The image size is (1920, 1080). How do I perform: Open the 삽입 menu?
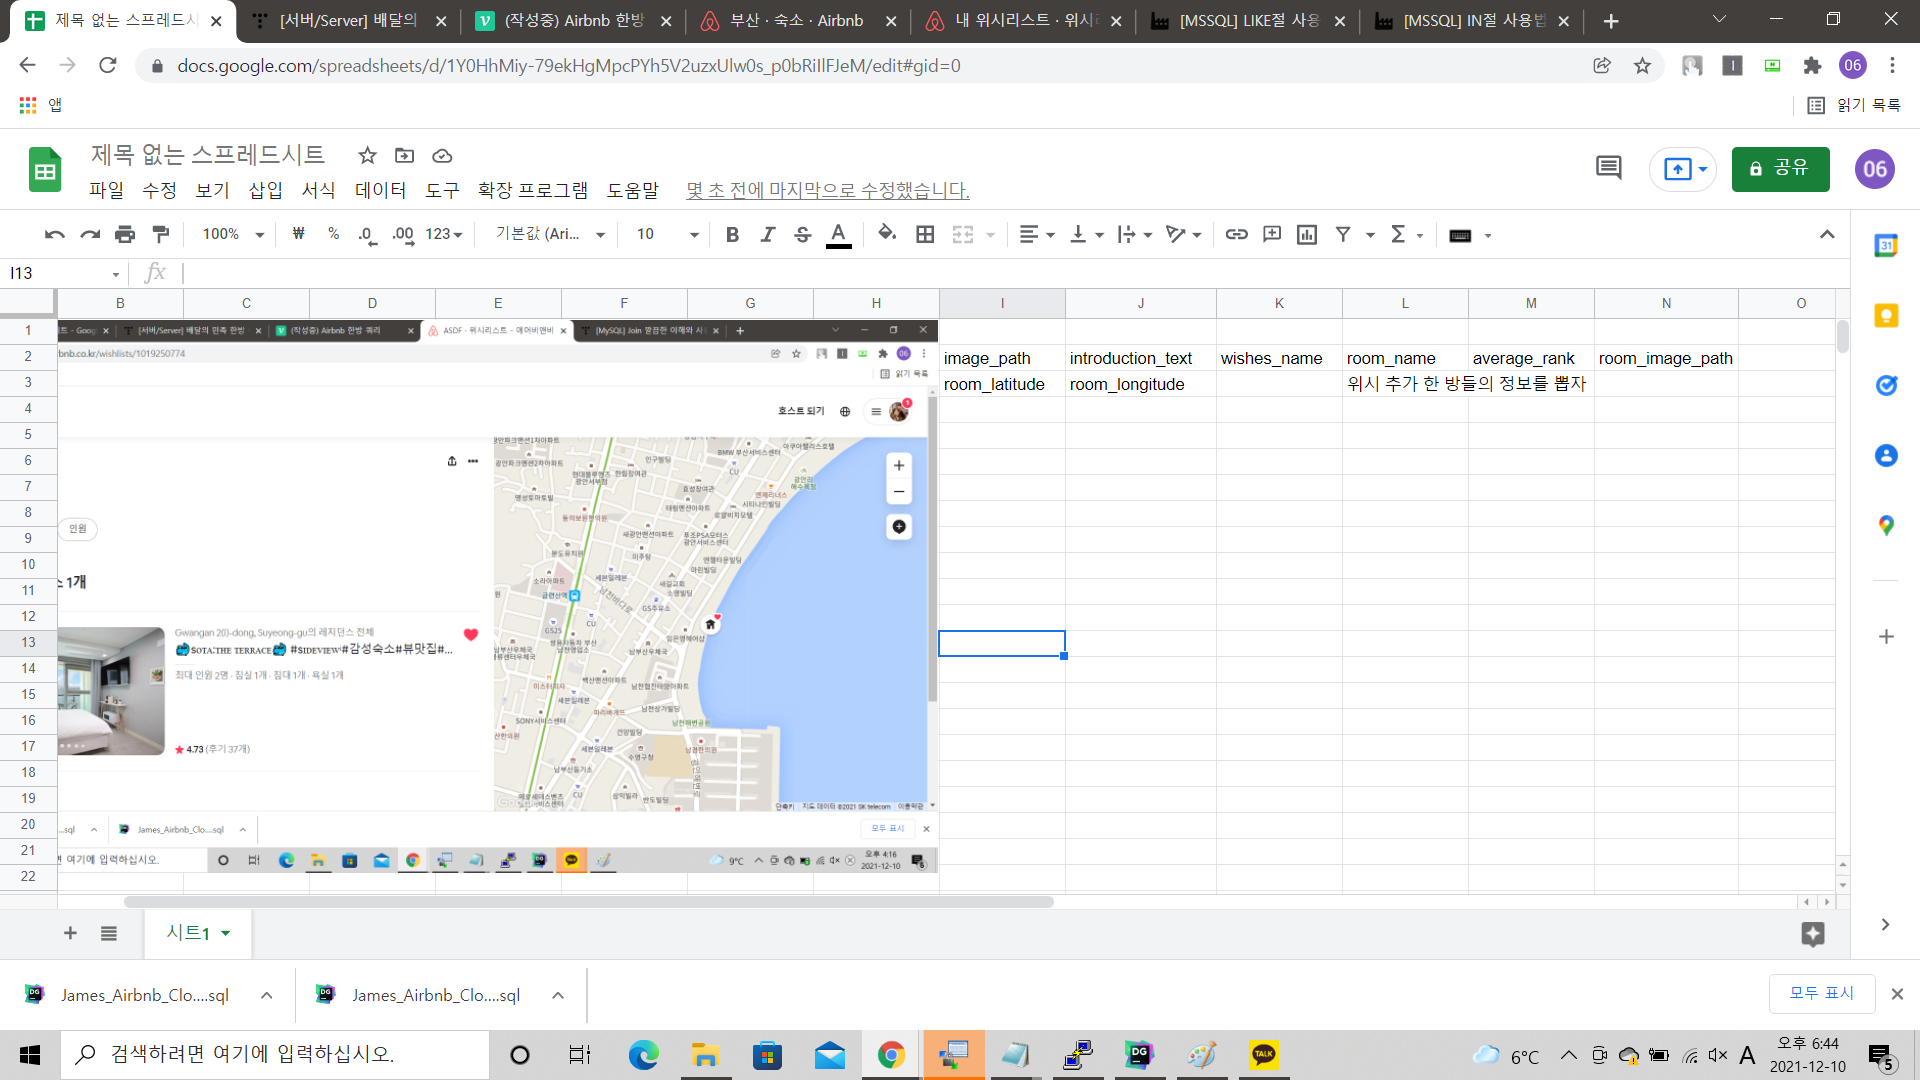[x=265, y=190]
